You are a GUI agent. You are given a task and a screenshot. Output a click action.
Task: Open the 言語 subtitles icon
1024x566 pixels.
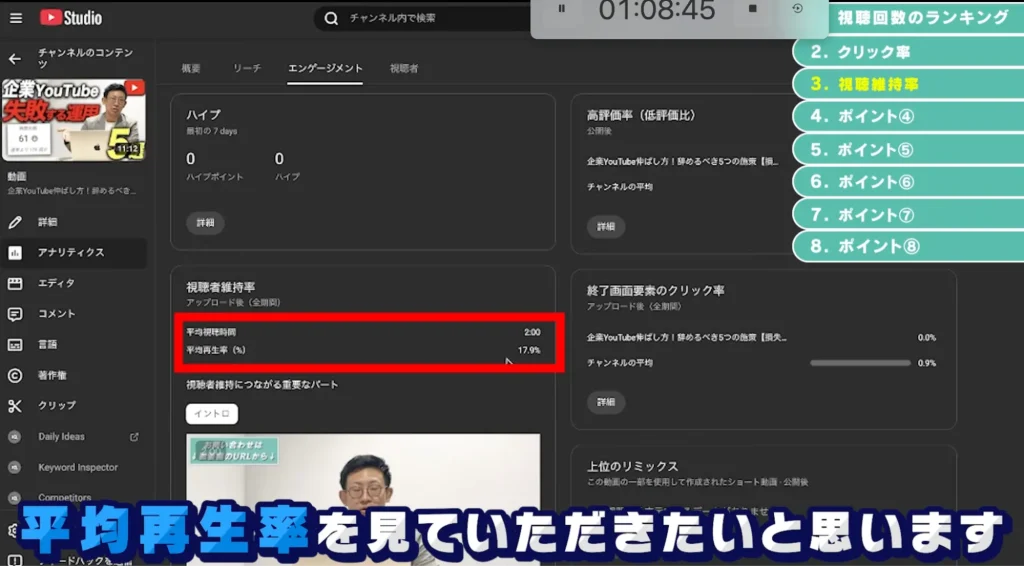(15, 345)
